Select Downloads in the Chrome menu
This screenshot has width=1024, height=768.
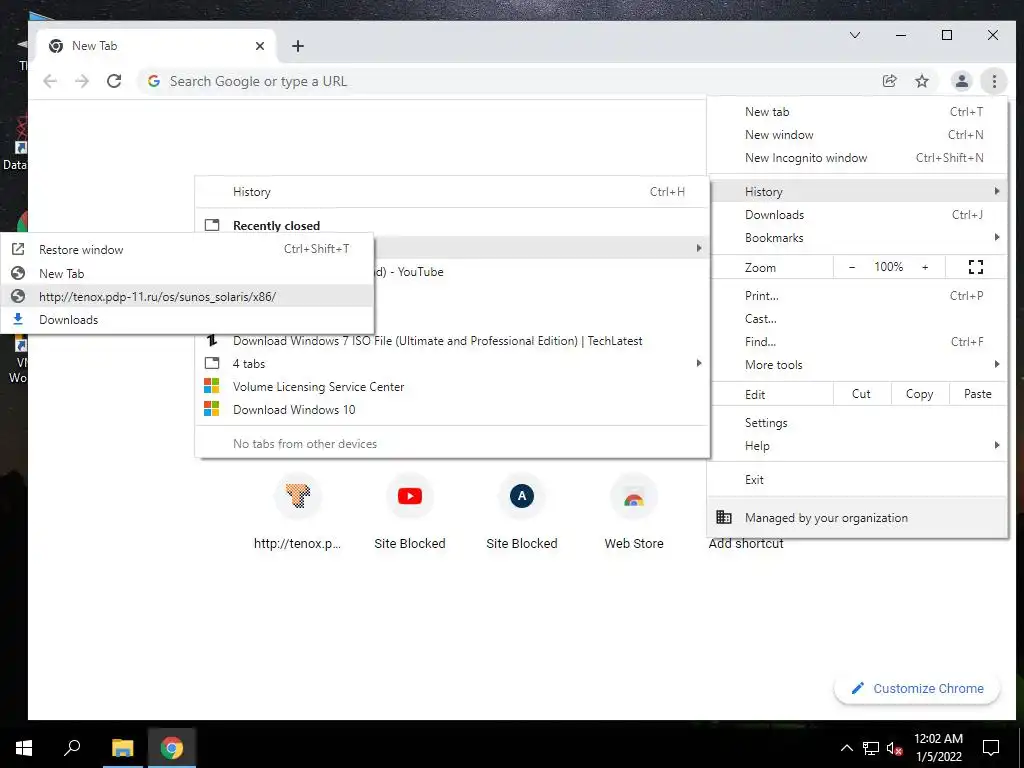click(x=857, y=215)
